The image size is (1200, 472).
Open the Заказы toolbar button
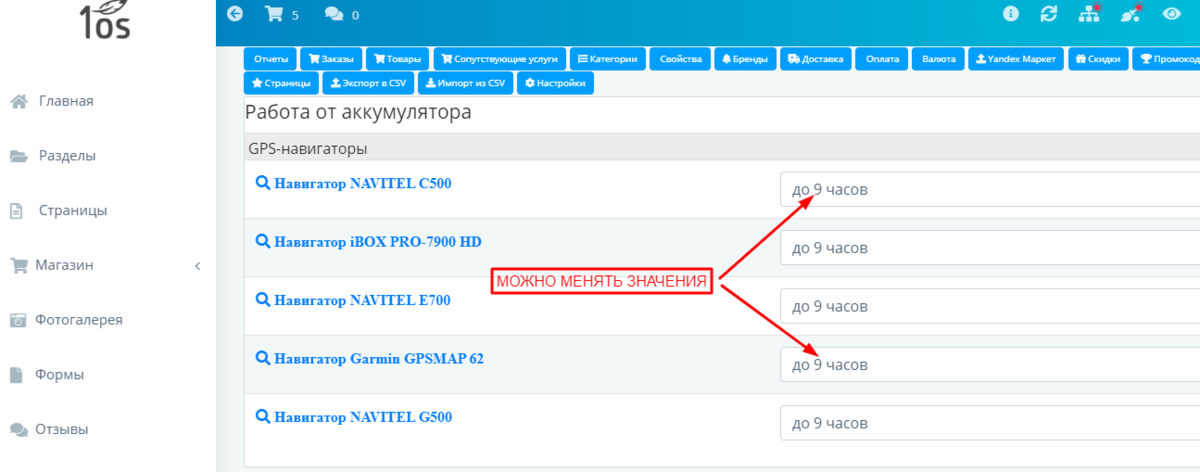(x=331, y=59)
